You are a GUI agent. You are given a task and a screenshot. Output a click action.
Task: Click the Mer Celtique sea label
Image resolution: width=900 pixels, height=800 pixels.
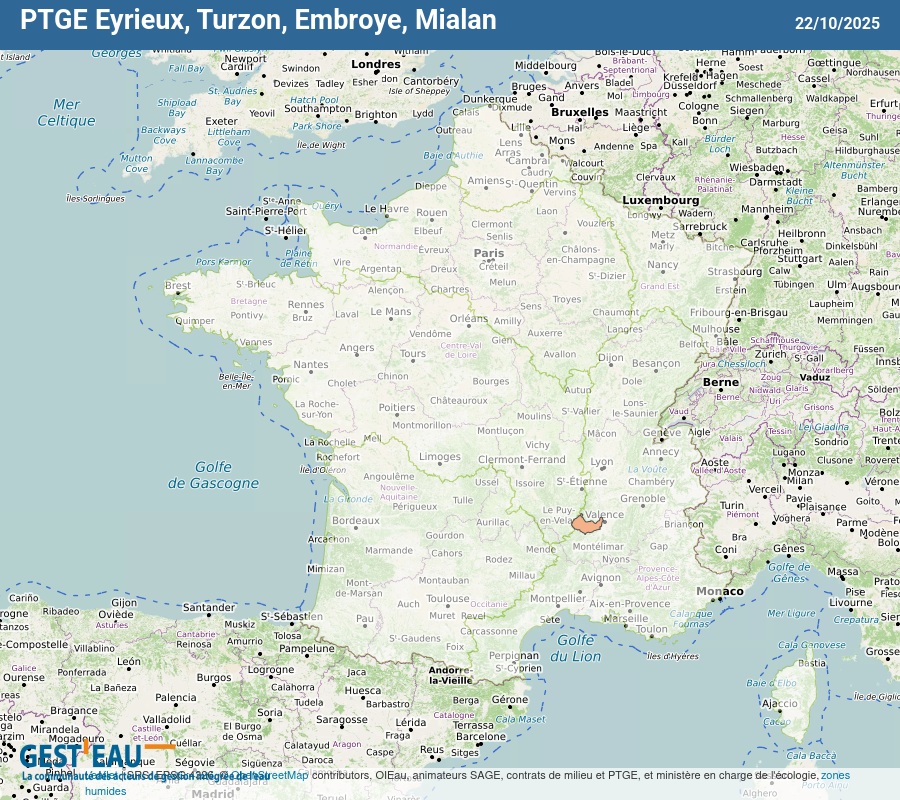tap(66, 112)
